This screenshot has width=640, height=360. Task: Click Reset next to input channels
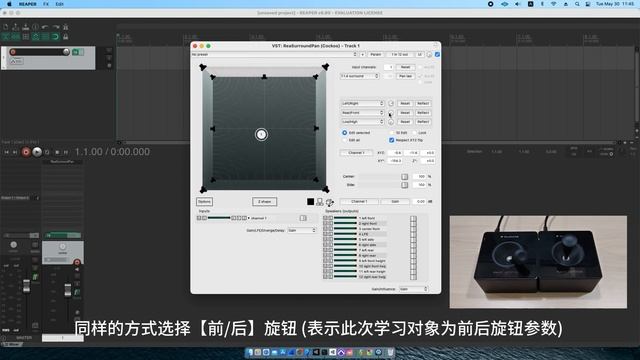(x=405, y=67)
